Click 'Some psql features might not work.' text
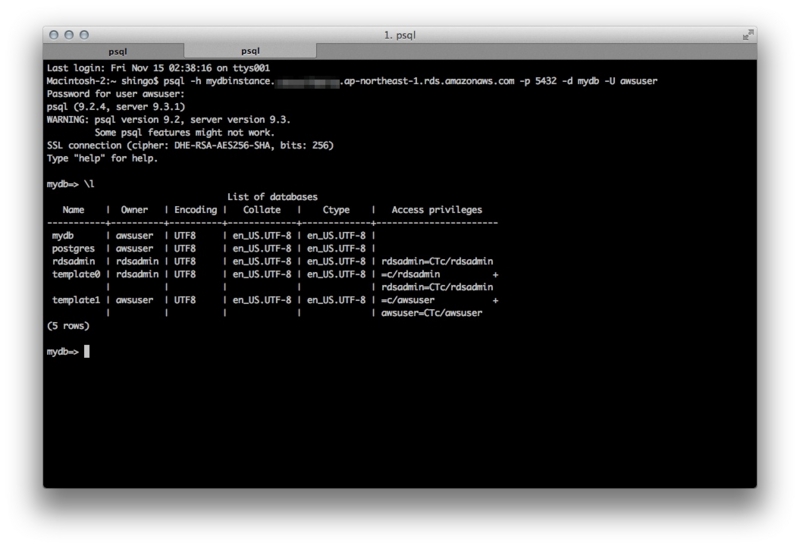Screen dimensions: 800x548 point(185,132)
